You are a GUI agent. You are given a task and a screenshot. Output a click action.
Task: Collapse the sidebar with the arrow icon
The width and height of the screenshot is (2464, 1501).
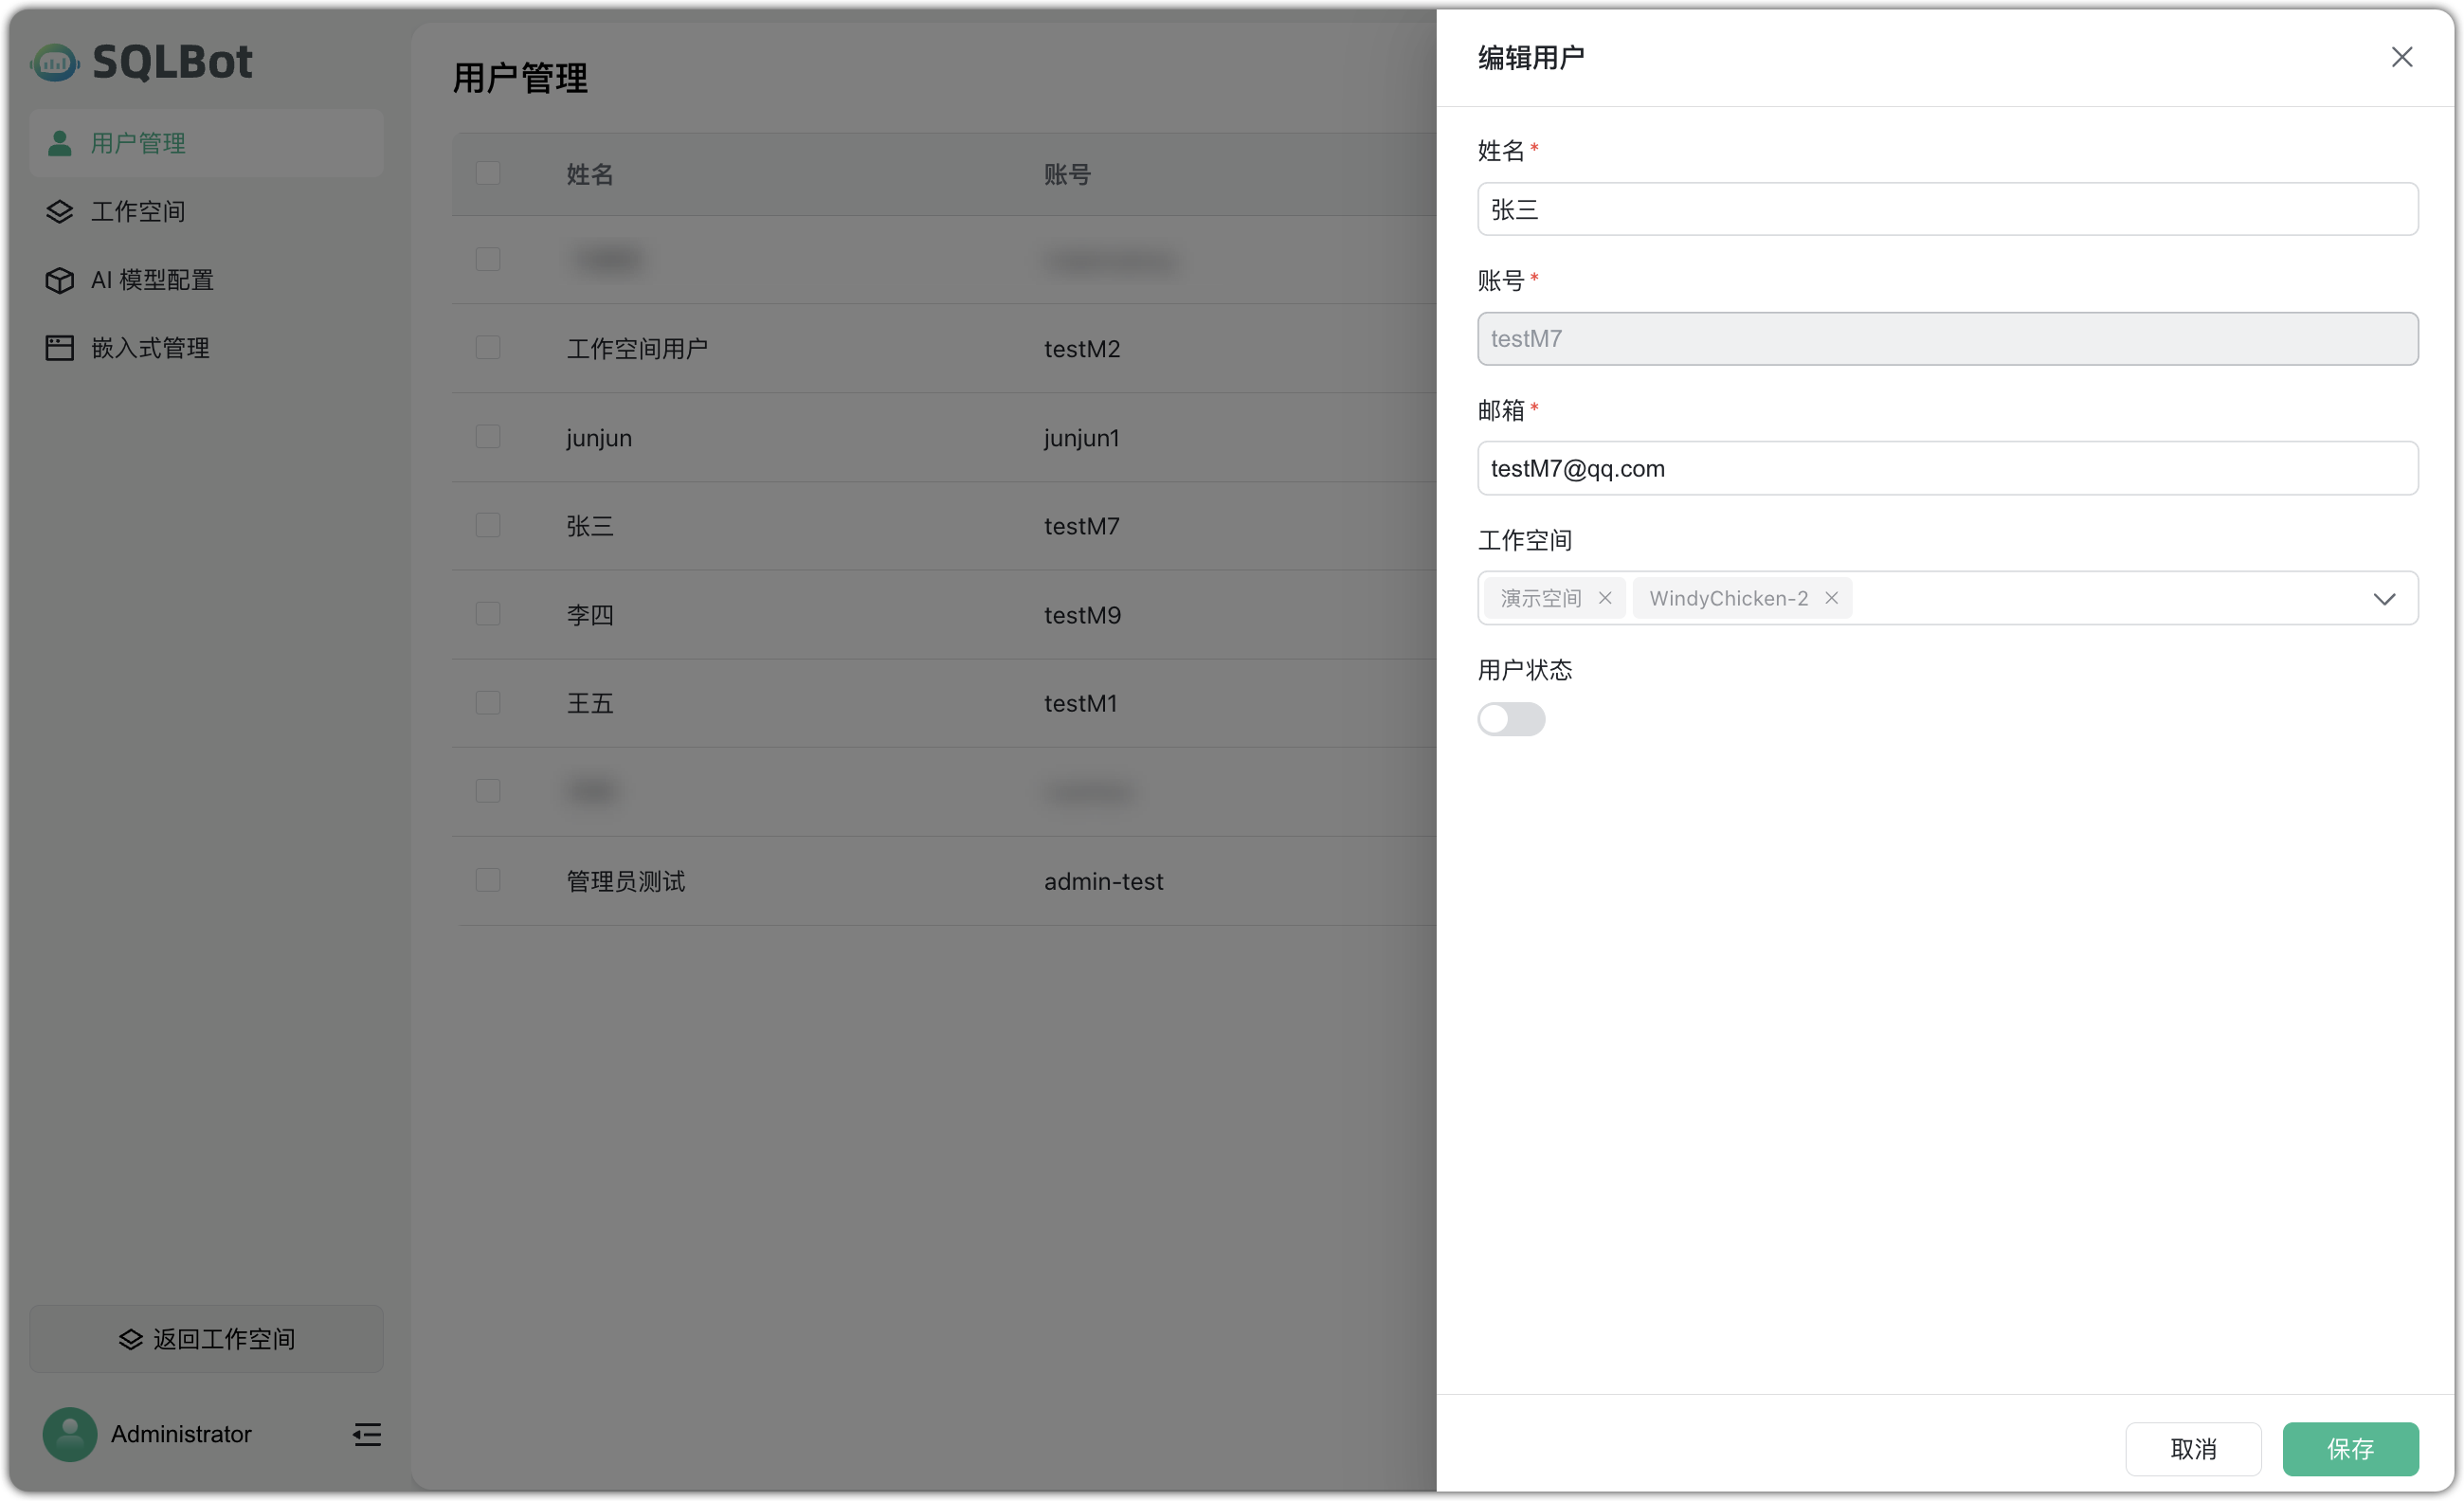click(x=366, y=1434)
